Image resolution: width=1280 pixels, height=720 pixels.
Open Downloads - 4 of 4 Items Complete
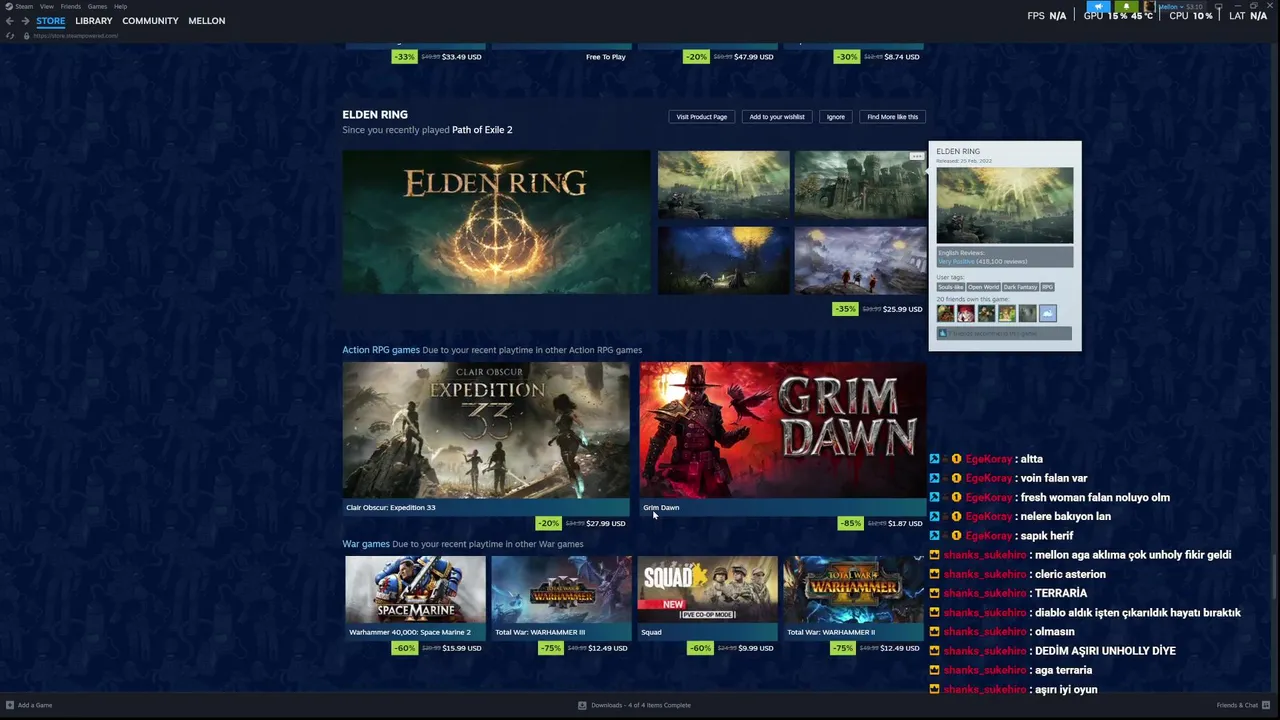641,705
